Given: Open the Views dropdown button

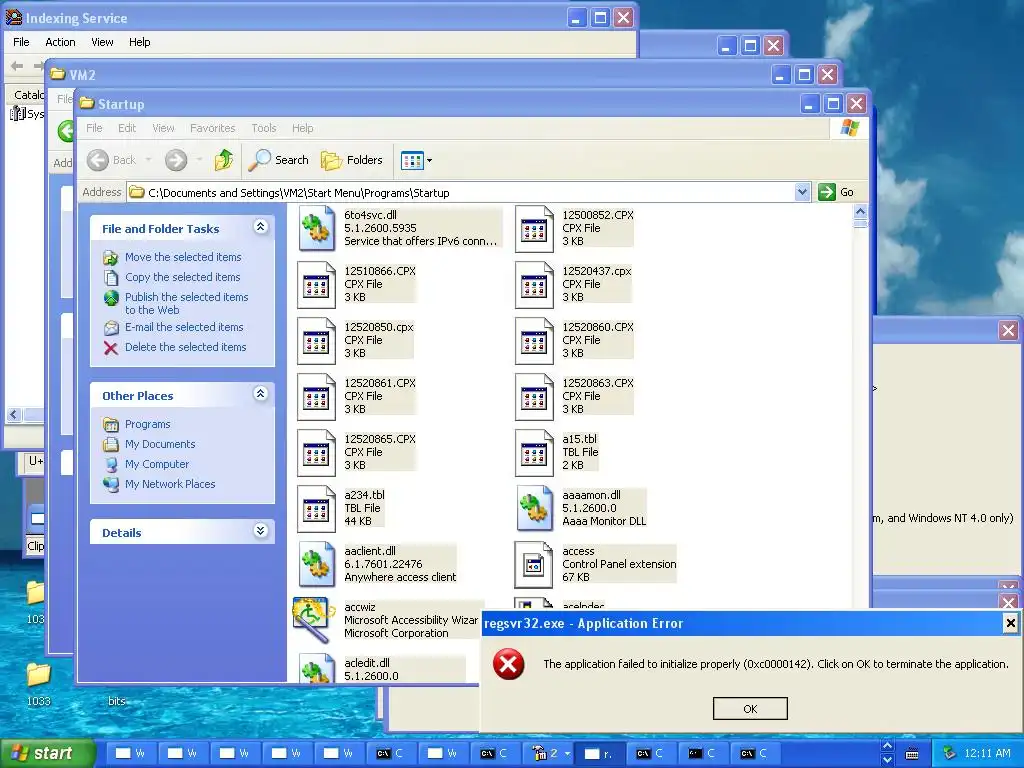Looking at the screenshot, I should pyautogui.click(x=417, y=160).
